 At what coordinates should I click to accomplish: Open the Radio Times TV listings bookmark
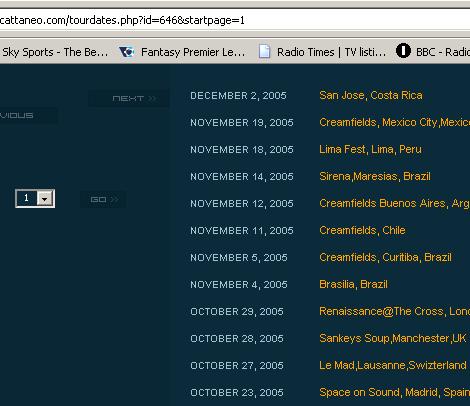click(331, 52)
